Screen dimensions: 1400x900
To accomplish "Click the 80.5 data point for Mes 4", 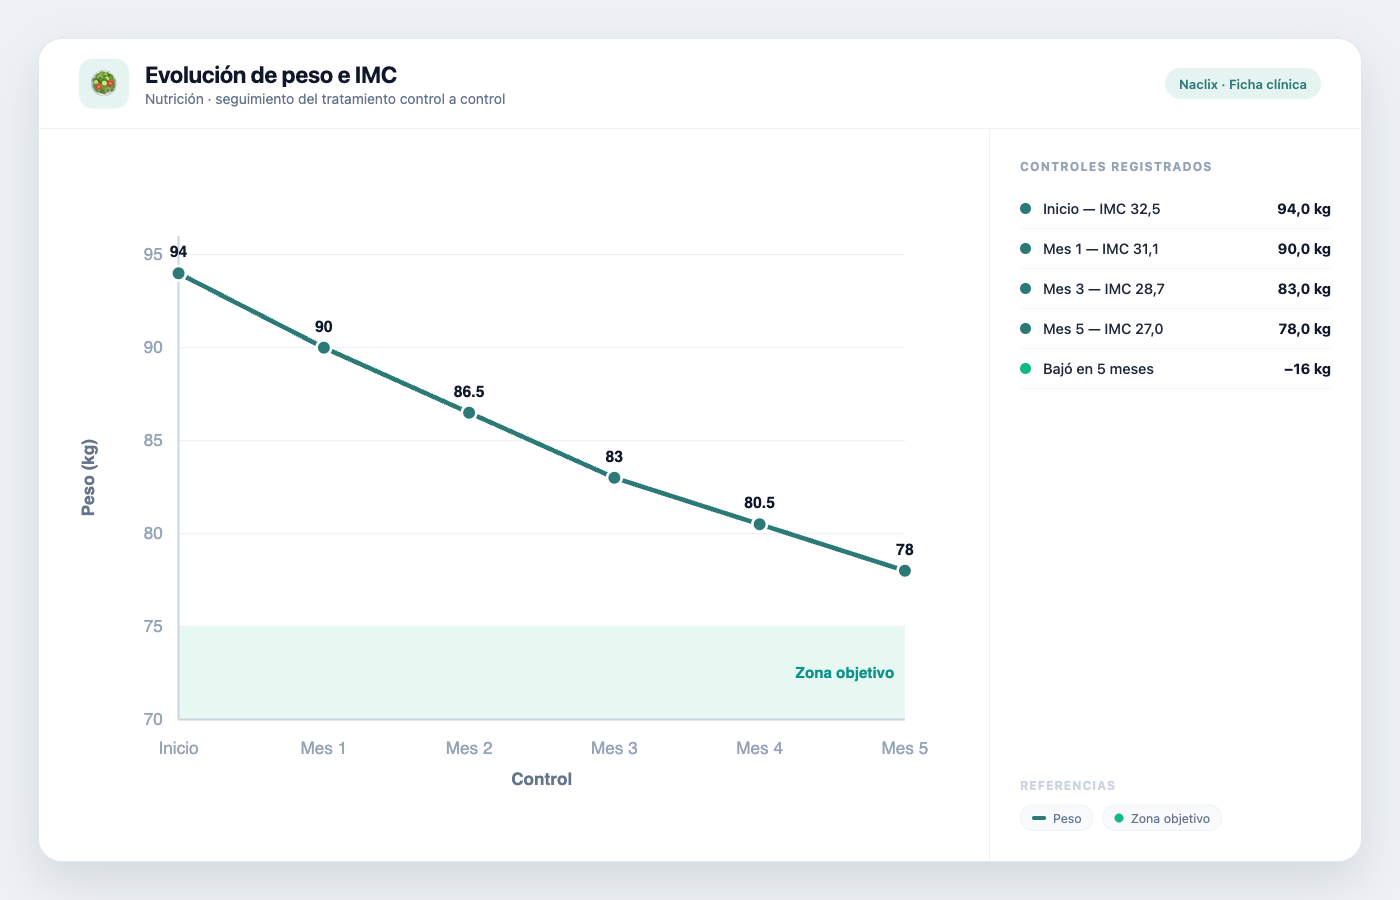I will point(759,524).
